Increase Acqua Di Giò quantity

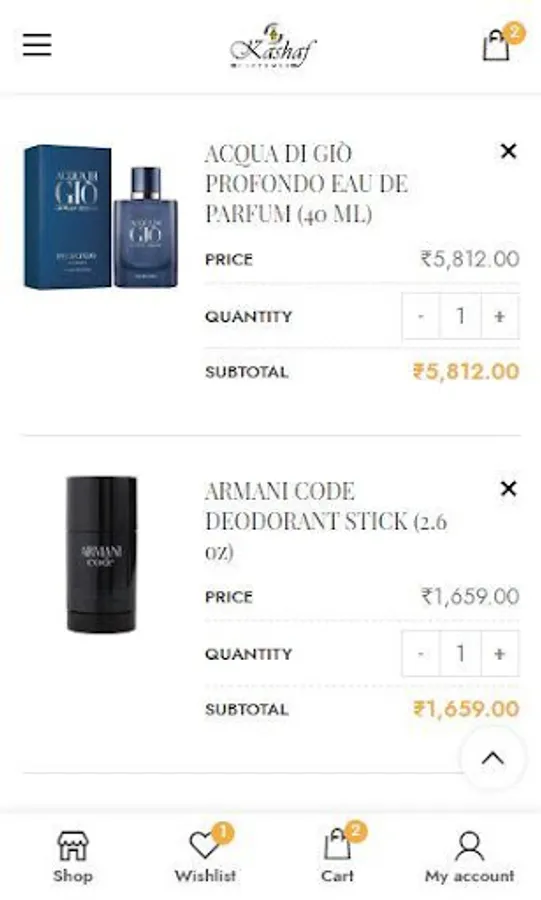click(500, 316)
